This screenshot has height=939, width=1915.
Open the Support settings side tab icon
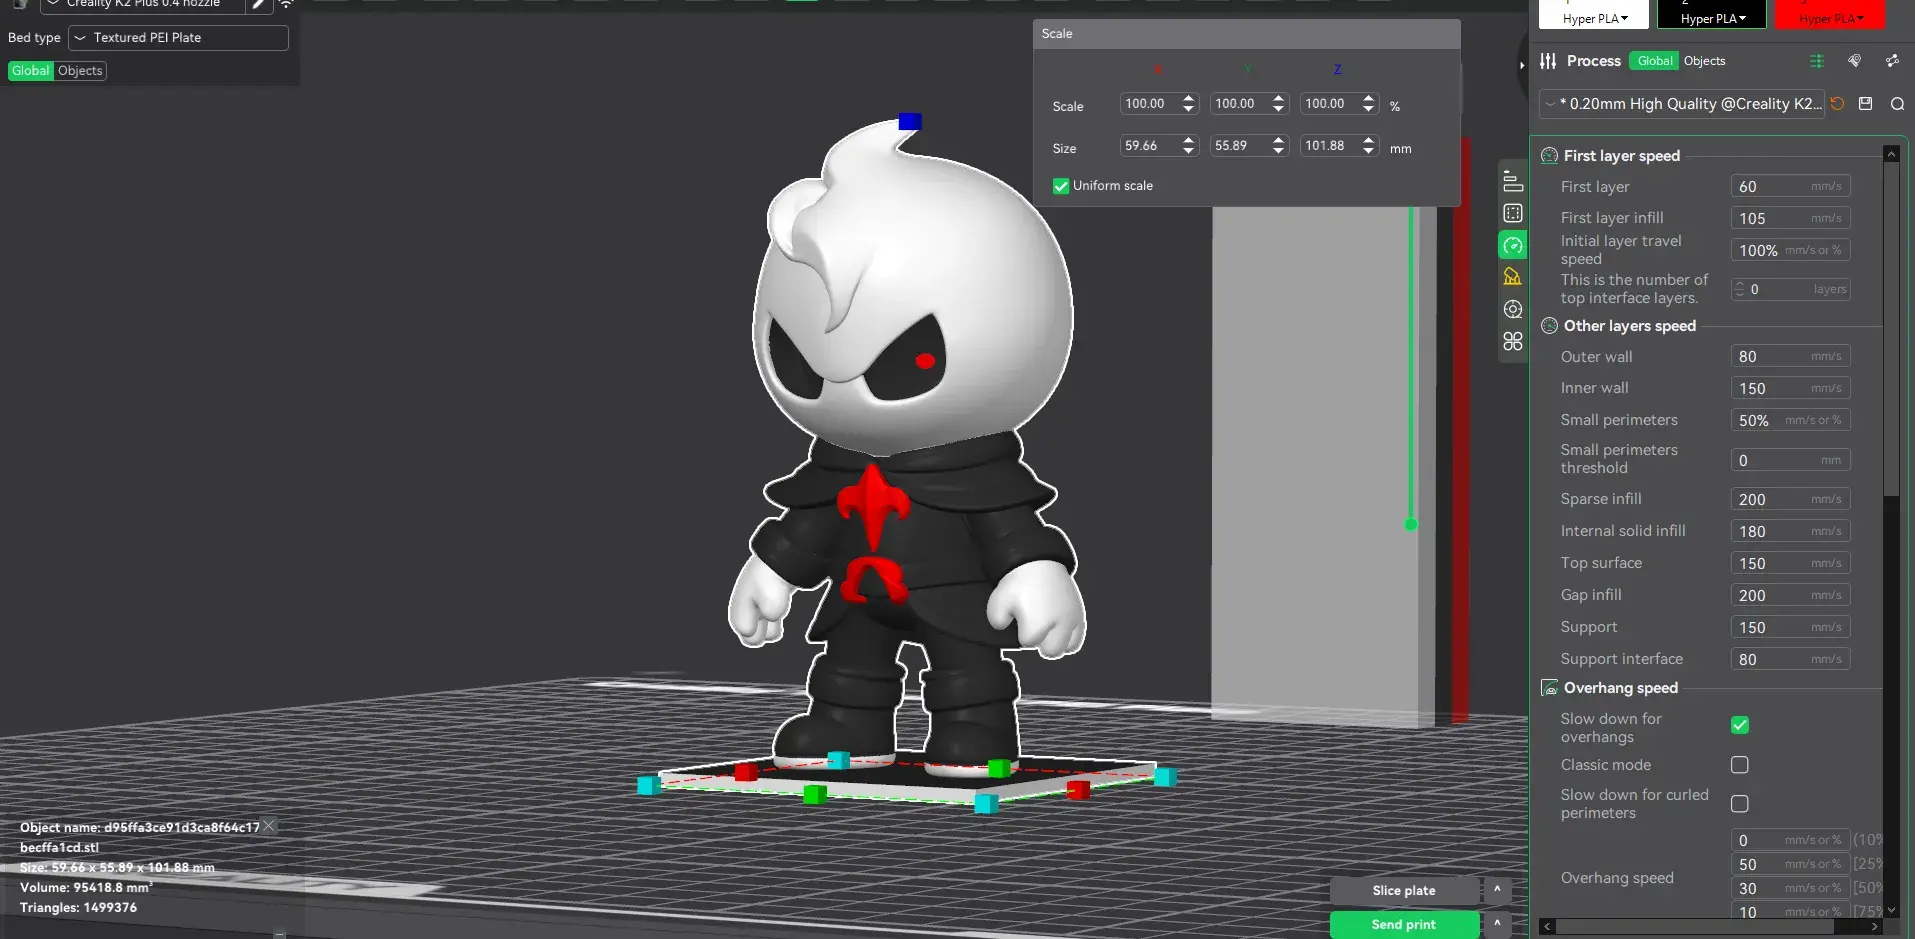[x=1513, y=277]
